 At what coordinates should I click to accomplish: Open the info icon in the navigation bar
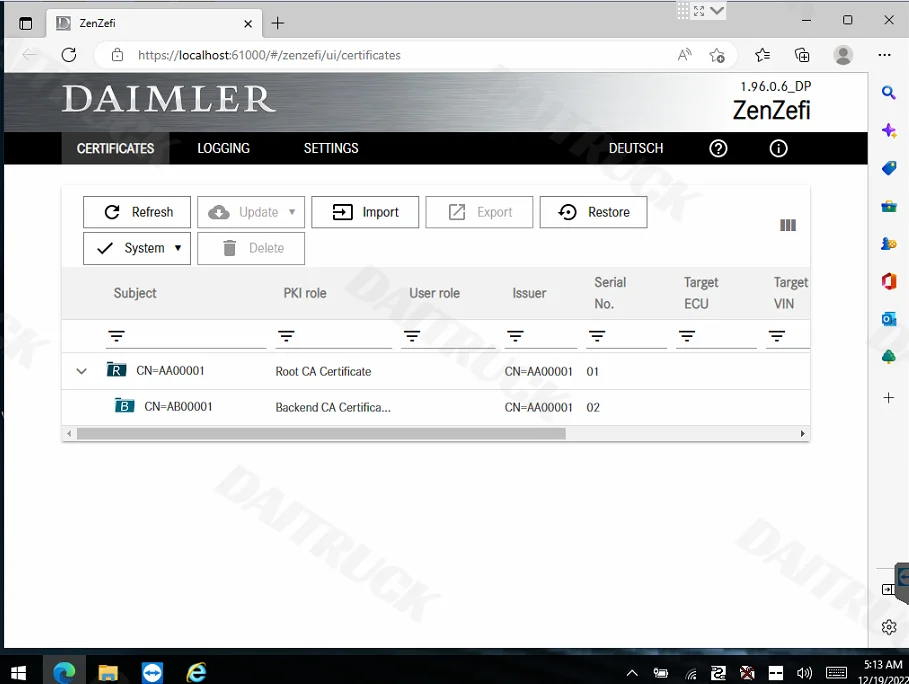(779, 148)
